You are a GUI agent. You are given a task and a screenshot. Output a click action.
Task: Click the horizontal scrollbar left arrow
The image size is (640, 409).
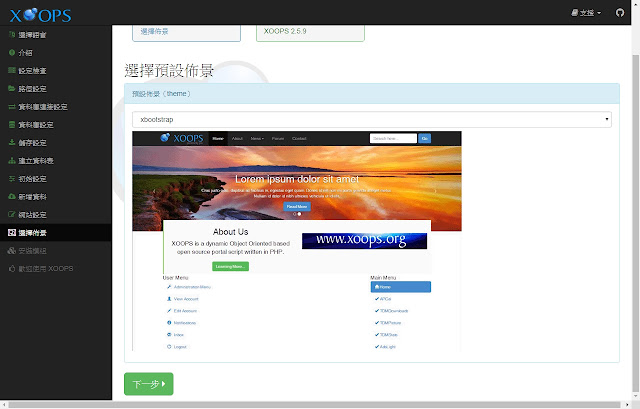[x=4, y=405]
